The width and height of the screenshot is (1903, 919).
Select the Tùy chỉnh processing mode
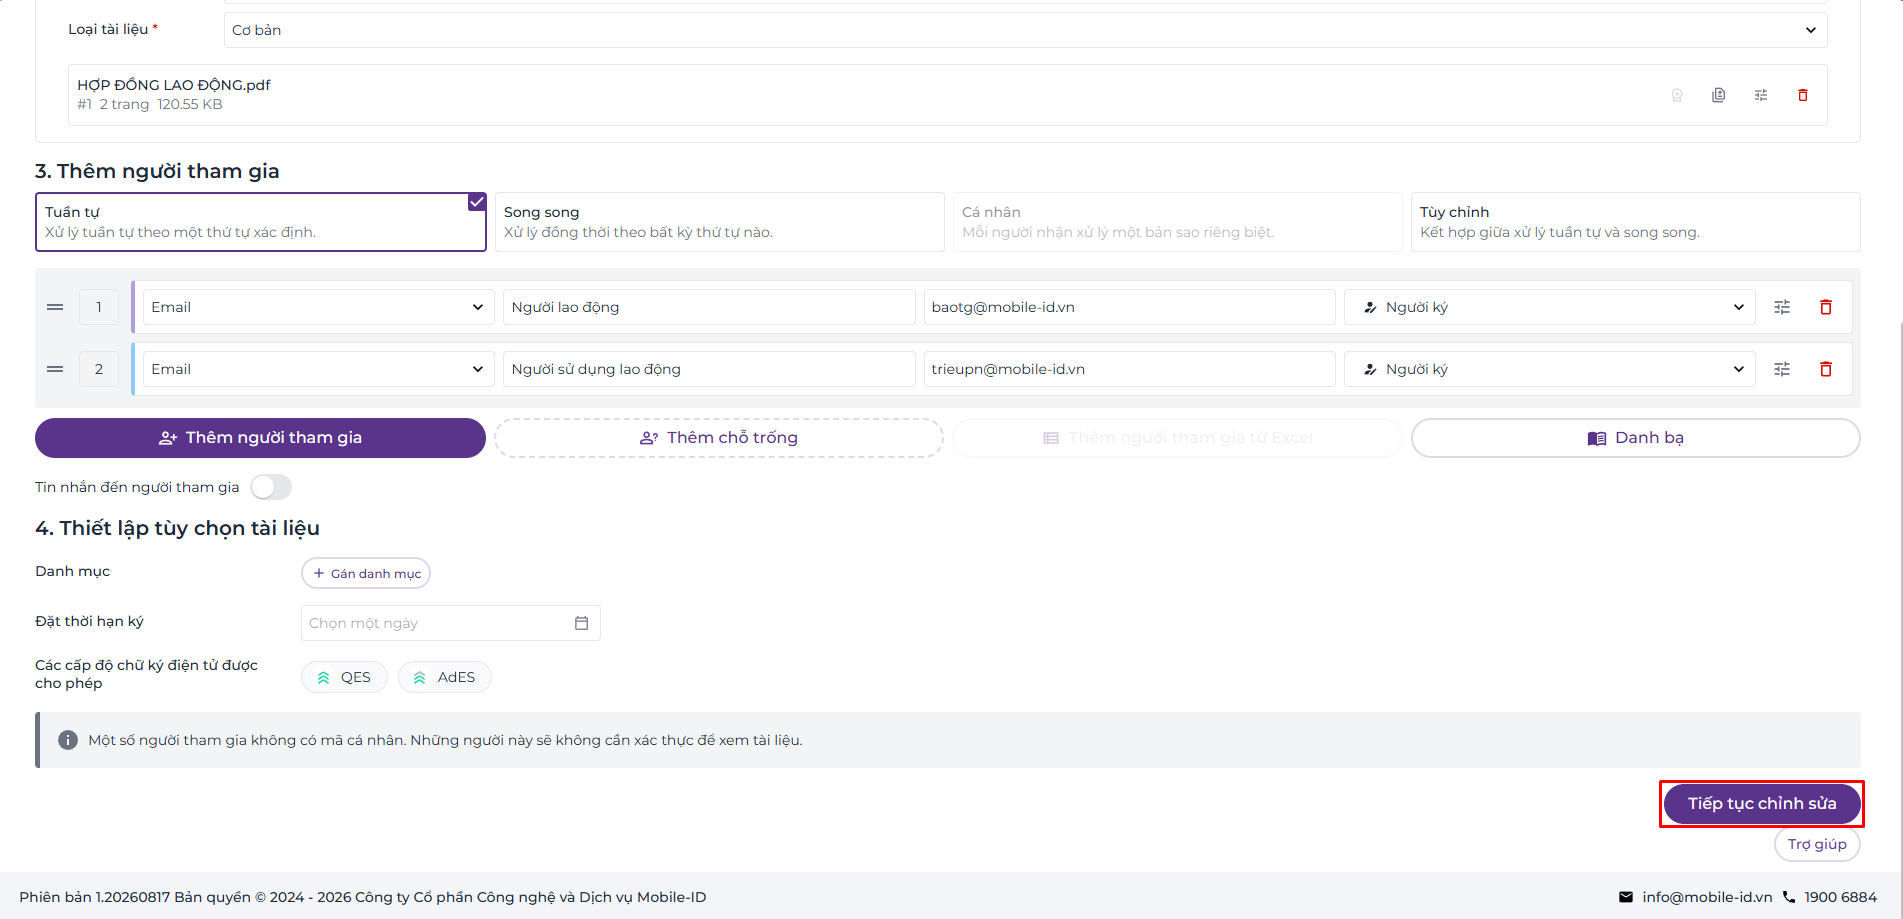(1635, 222)
